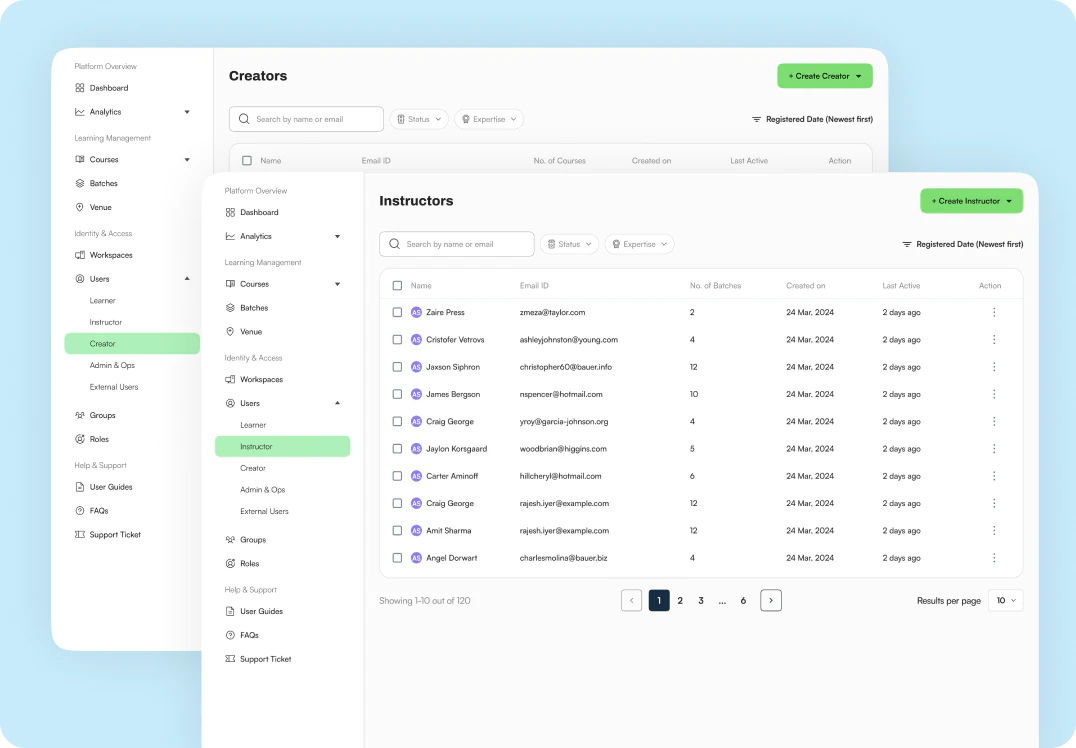Select Learner under Users in Instructors sidebar

coord(253,425)
